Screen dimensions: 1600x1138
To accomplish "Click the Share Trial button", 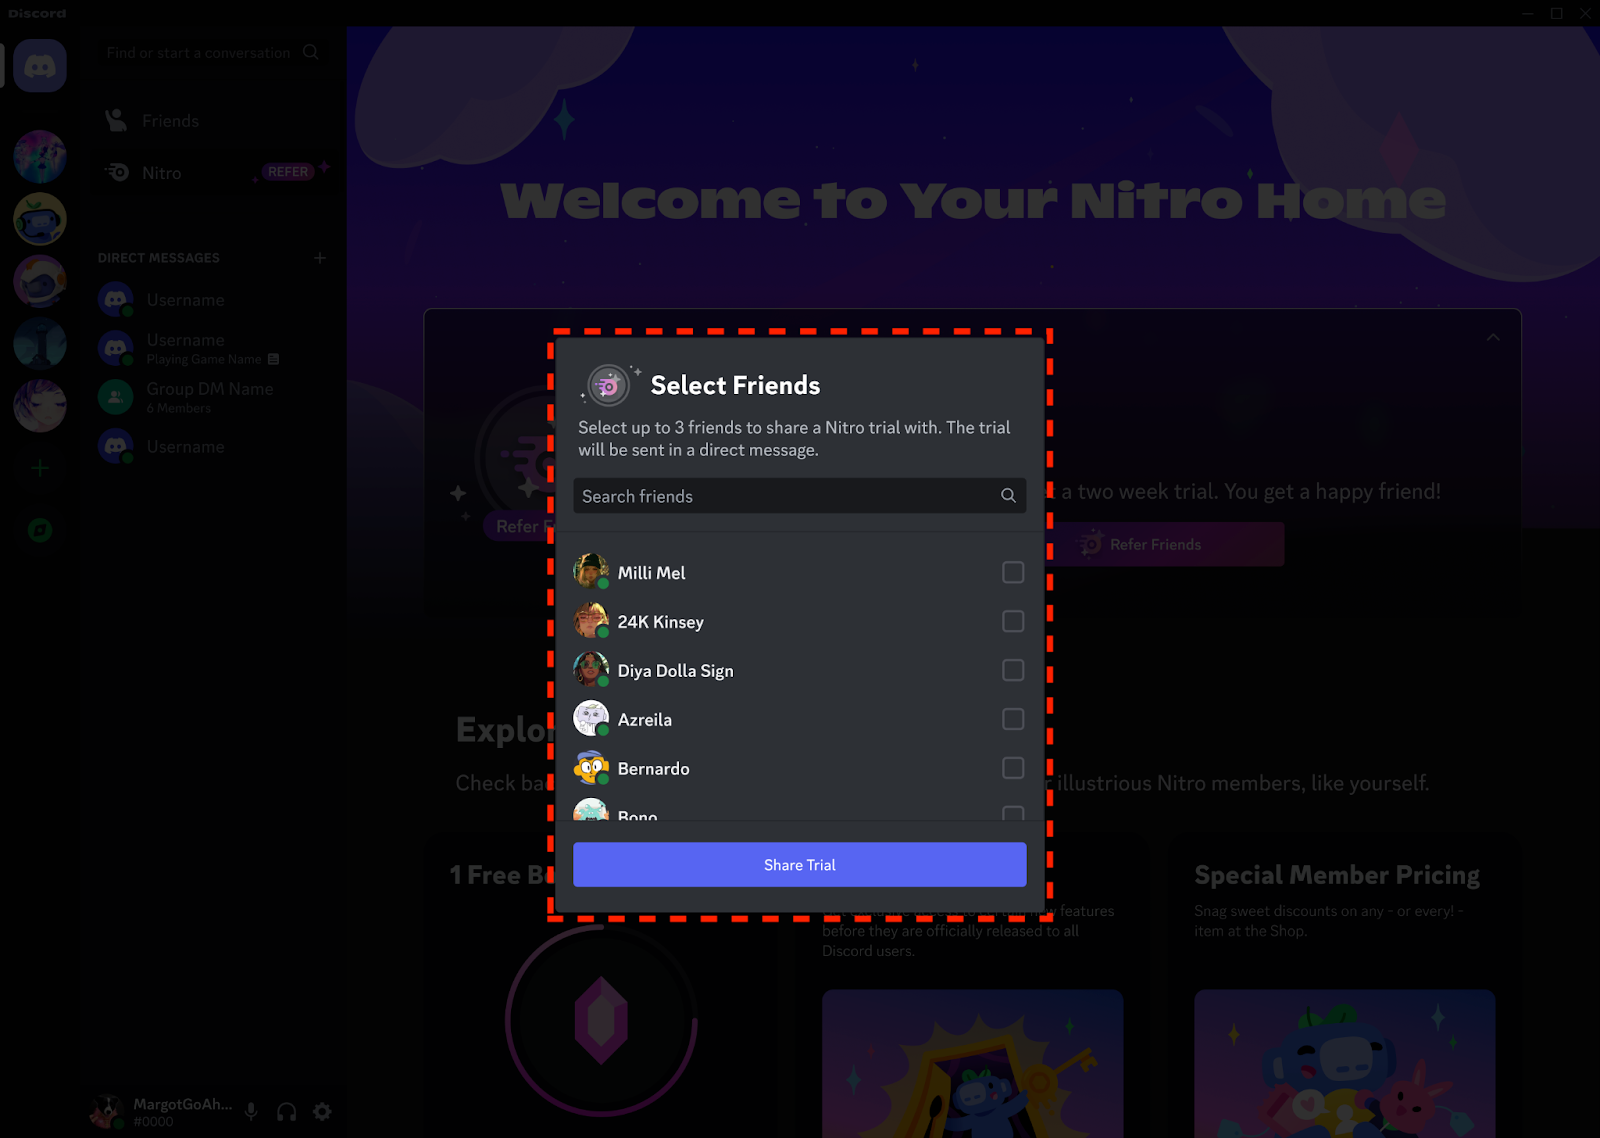I will 799,864.
